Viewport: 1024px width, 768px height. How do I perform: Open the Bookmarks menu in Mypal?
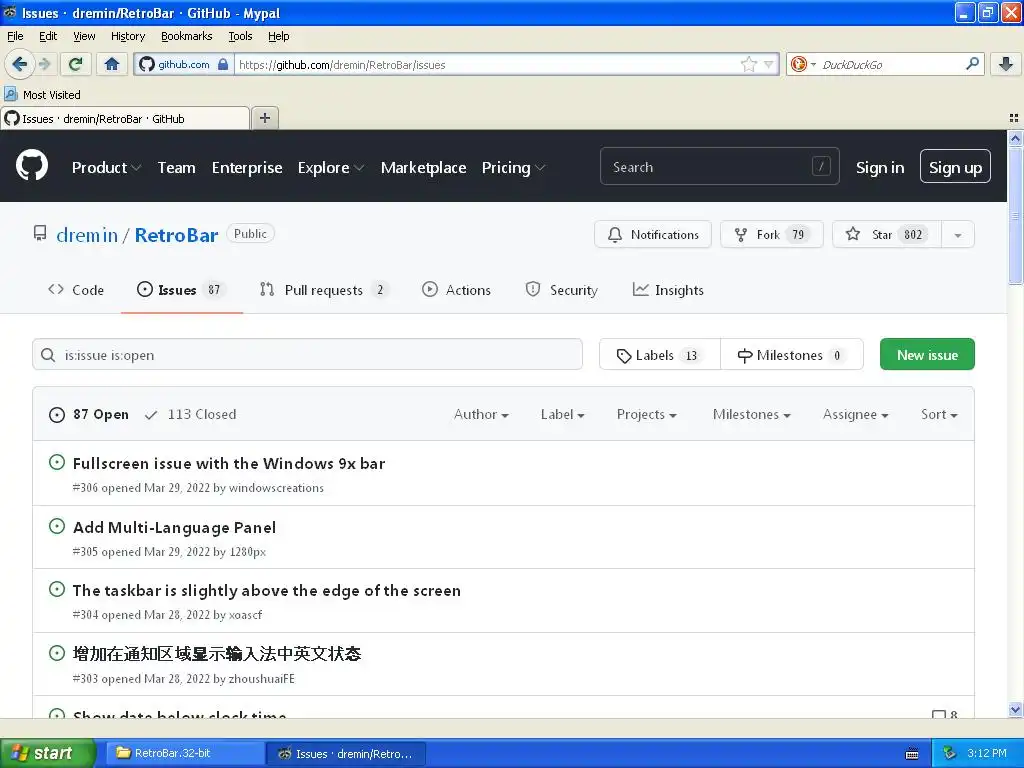(187, 36)
